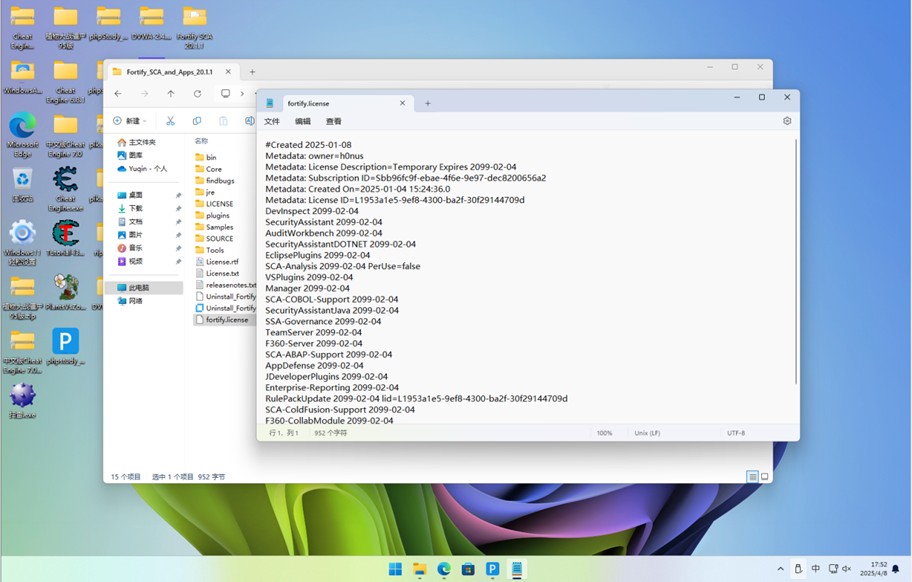Go up one folder in File Explorer

click(x=170, y=94)
